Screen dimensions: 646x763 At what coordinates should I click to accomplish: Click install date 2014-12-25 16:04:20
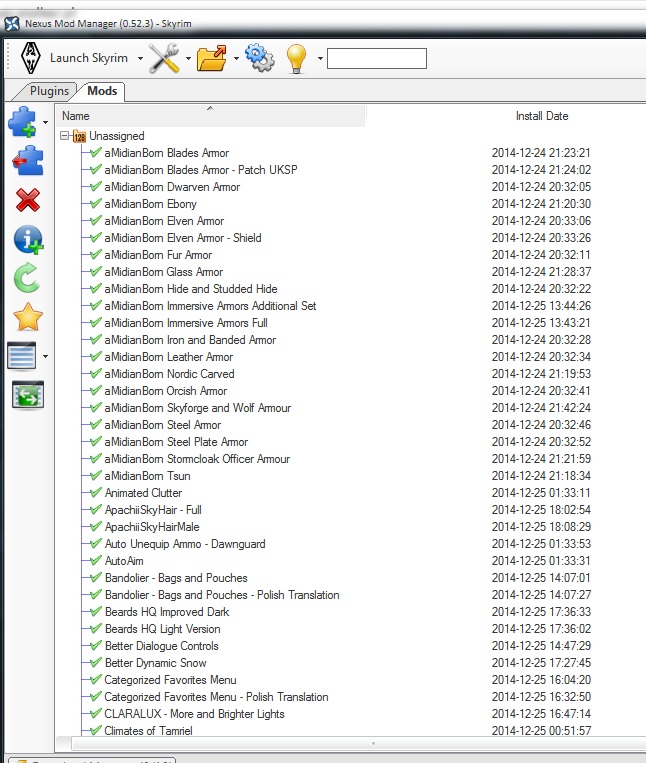coord(541,680)
